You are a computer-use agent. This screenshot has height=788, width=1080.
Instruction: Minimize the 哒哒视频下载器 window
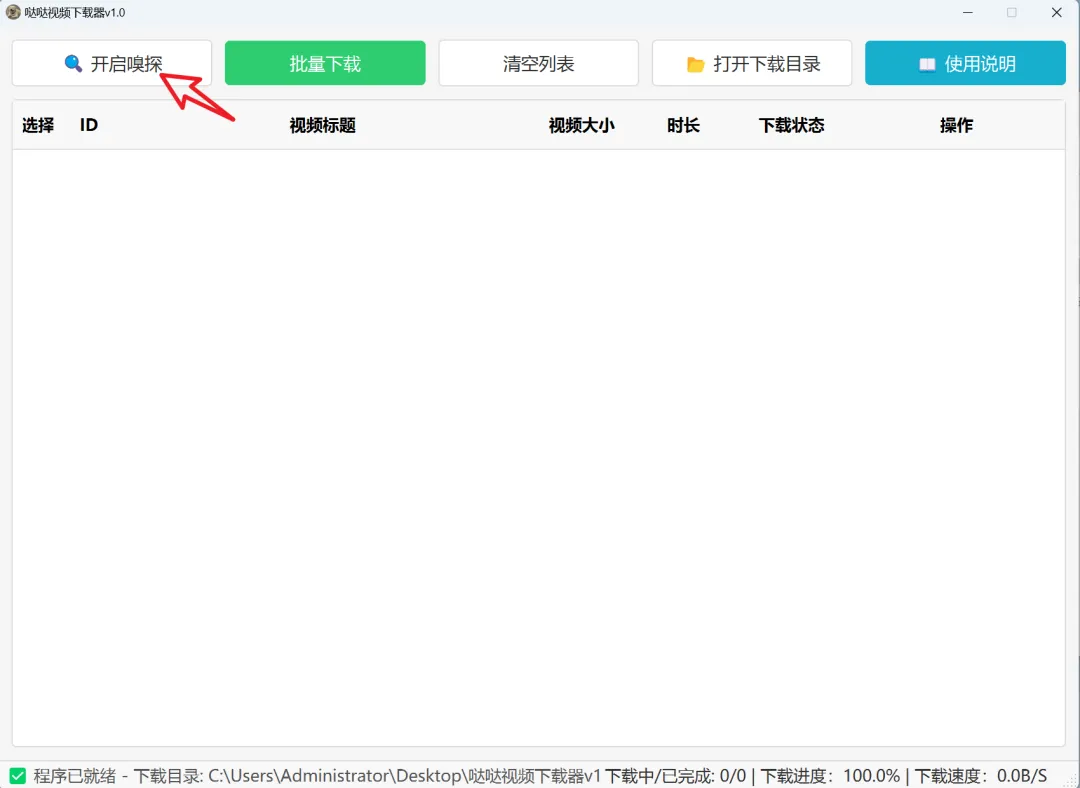tap(968, 12)
